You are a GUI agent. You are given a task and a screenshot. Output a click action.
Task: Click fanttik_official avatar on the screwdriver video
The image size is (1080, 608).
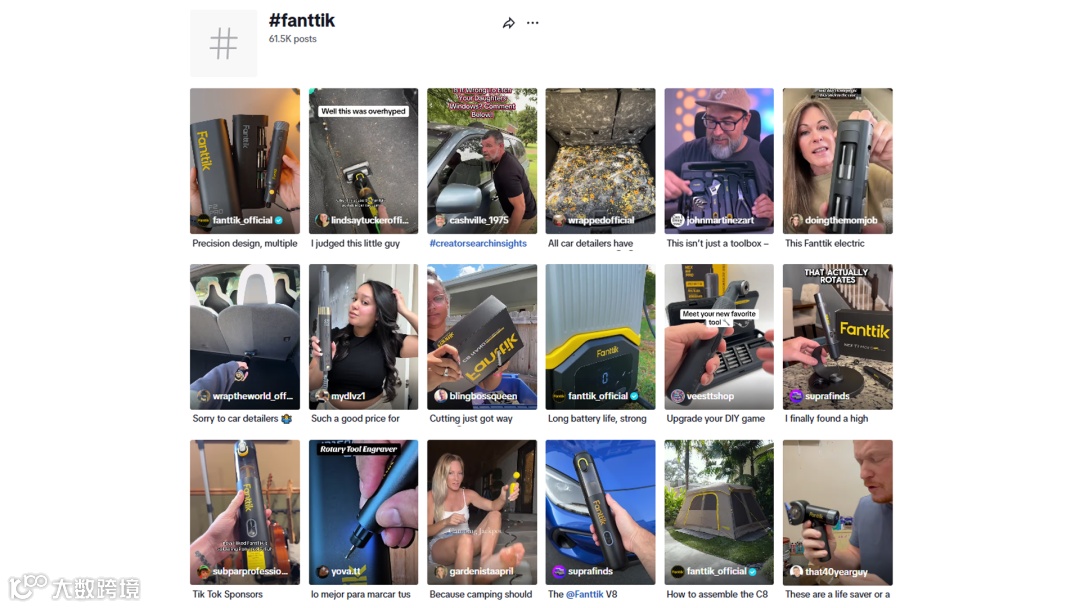pos(203,220)
